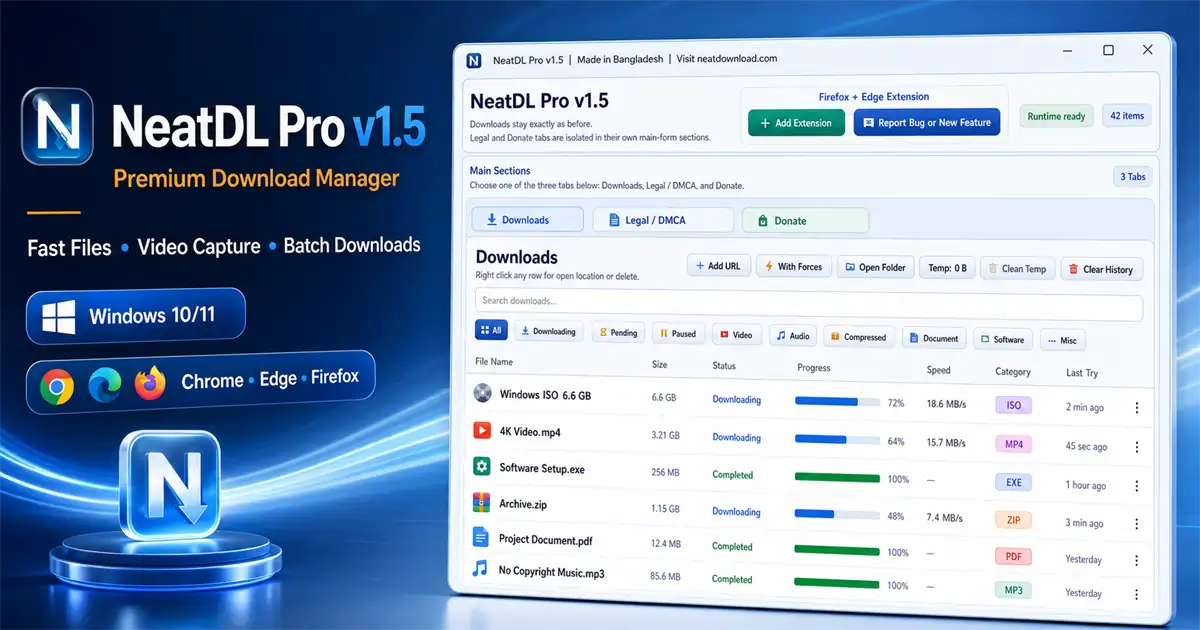Switch to the Downloads tab

coord(527,219)
